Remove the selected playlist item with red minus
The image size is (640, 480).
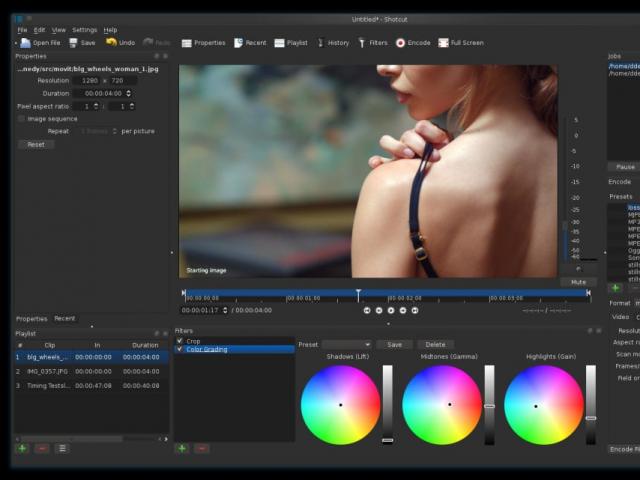coord(42,448)
